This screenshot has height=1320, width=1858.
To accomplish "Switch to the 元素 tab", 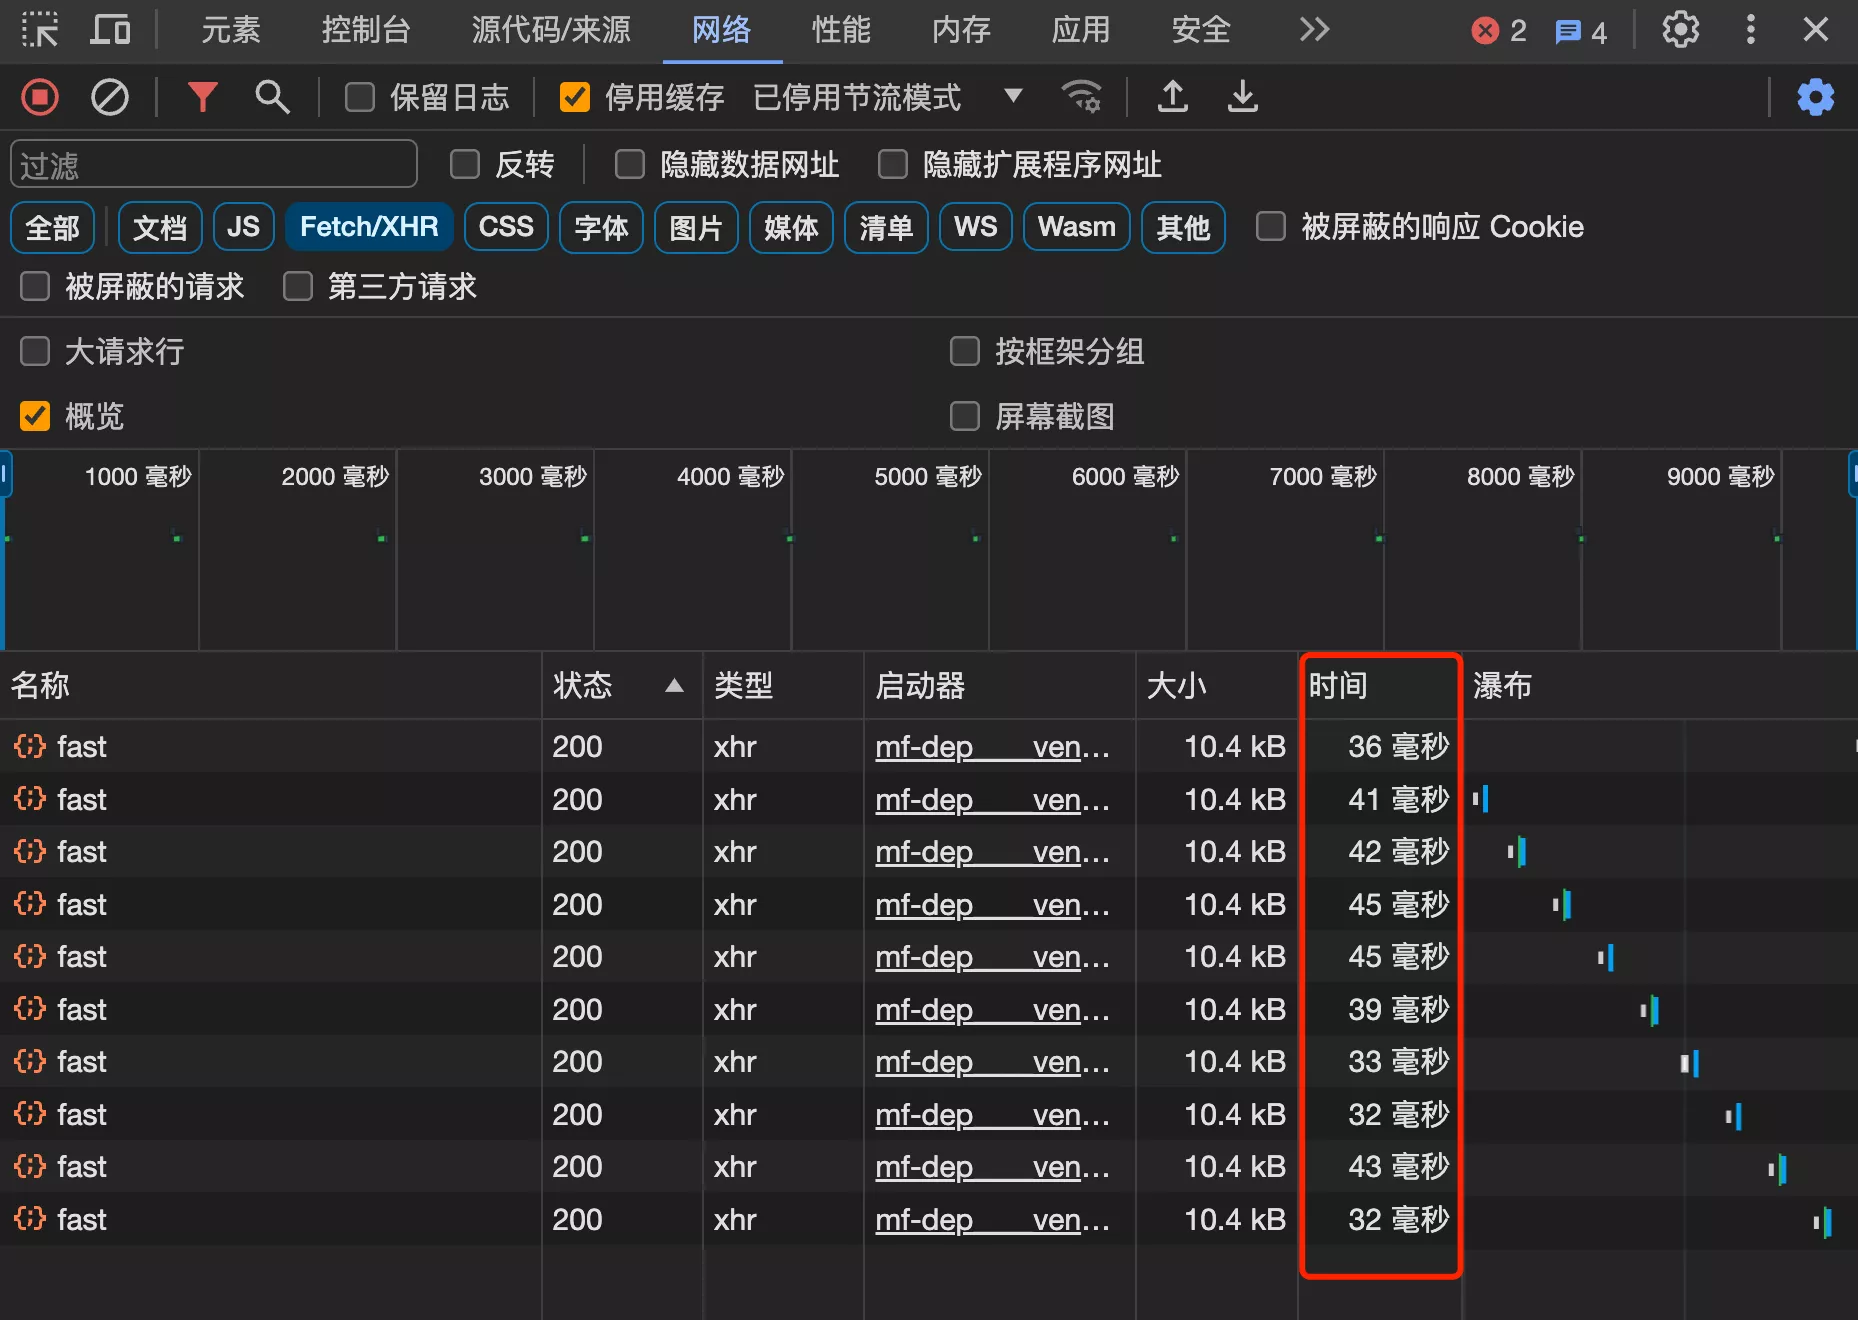I will click(x=231, y=30).
